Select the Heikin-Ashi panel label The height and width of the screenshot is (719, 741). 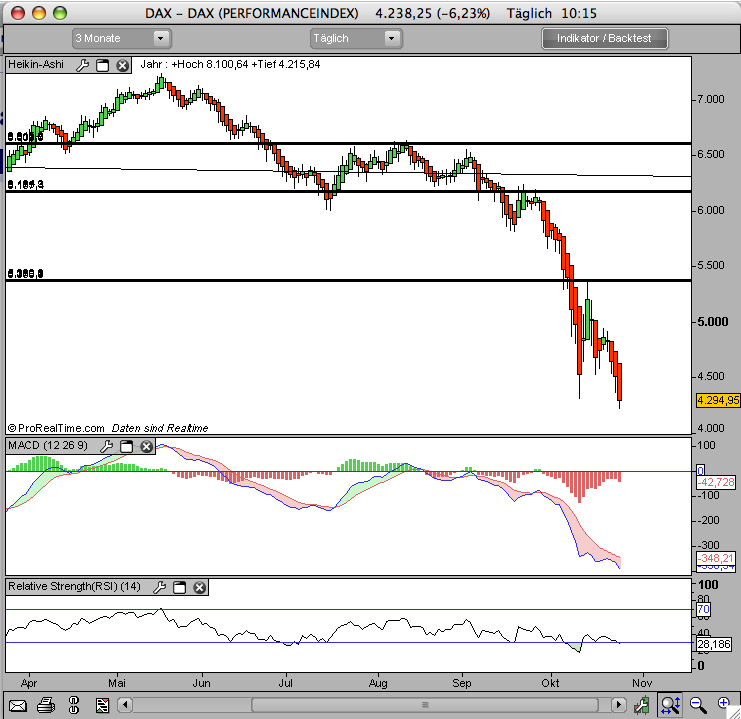36,64
